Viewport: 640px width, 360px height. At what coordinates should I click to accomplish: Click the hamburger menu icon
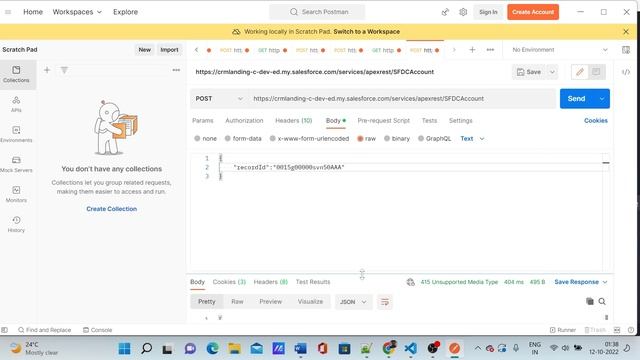tap(8, 12)
